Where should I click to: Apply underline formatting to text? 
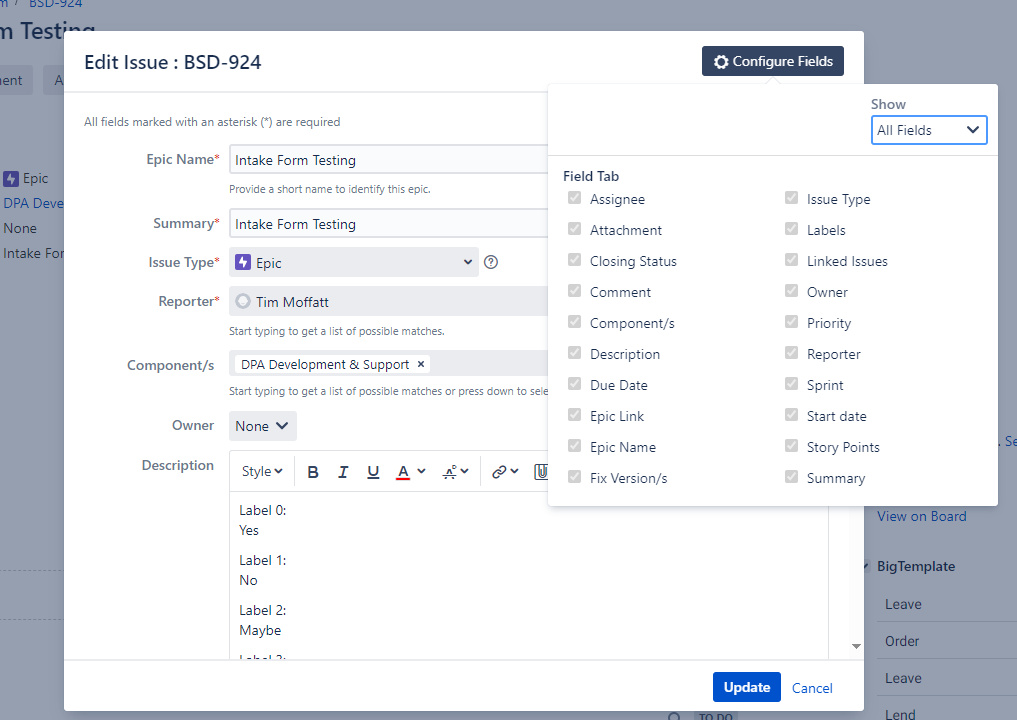pyautogui.click(x=373, y=472)
